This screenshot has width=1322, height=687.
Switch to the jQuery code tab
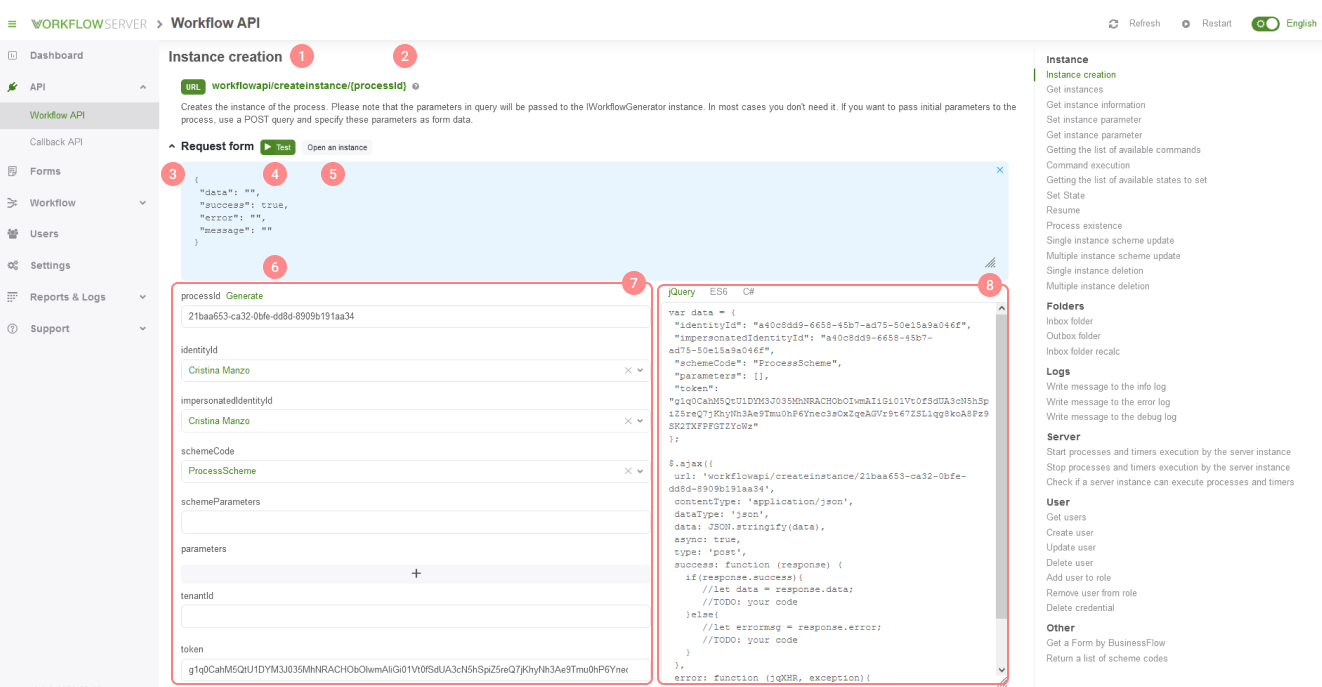(x=681, y=292)
